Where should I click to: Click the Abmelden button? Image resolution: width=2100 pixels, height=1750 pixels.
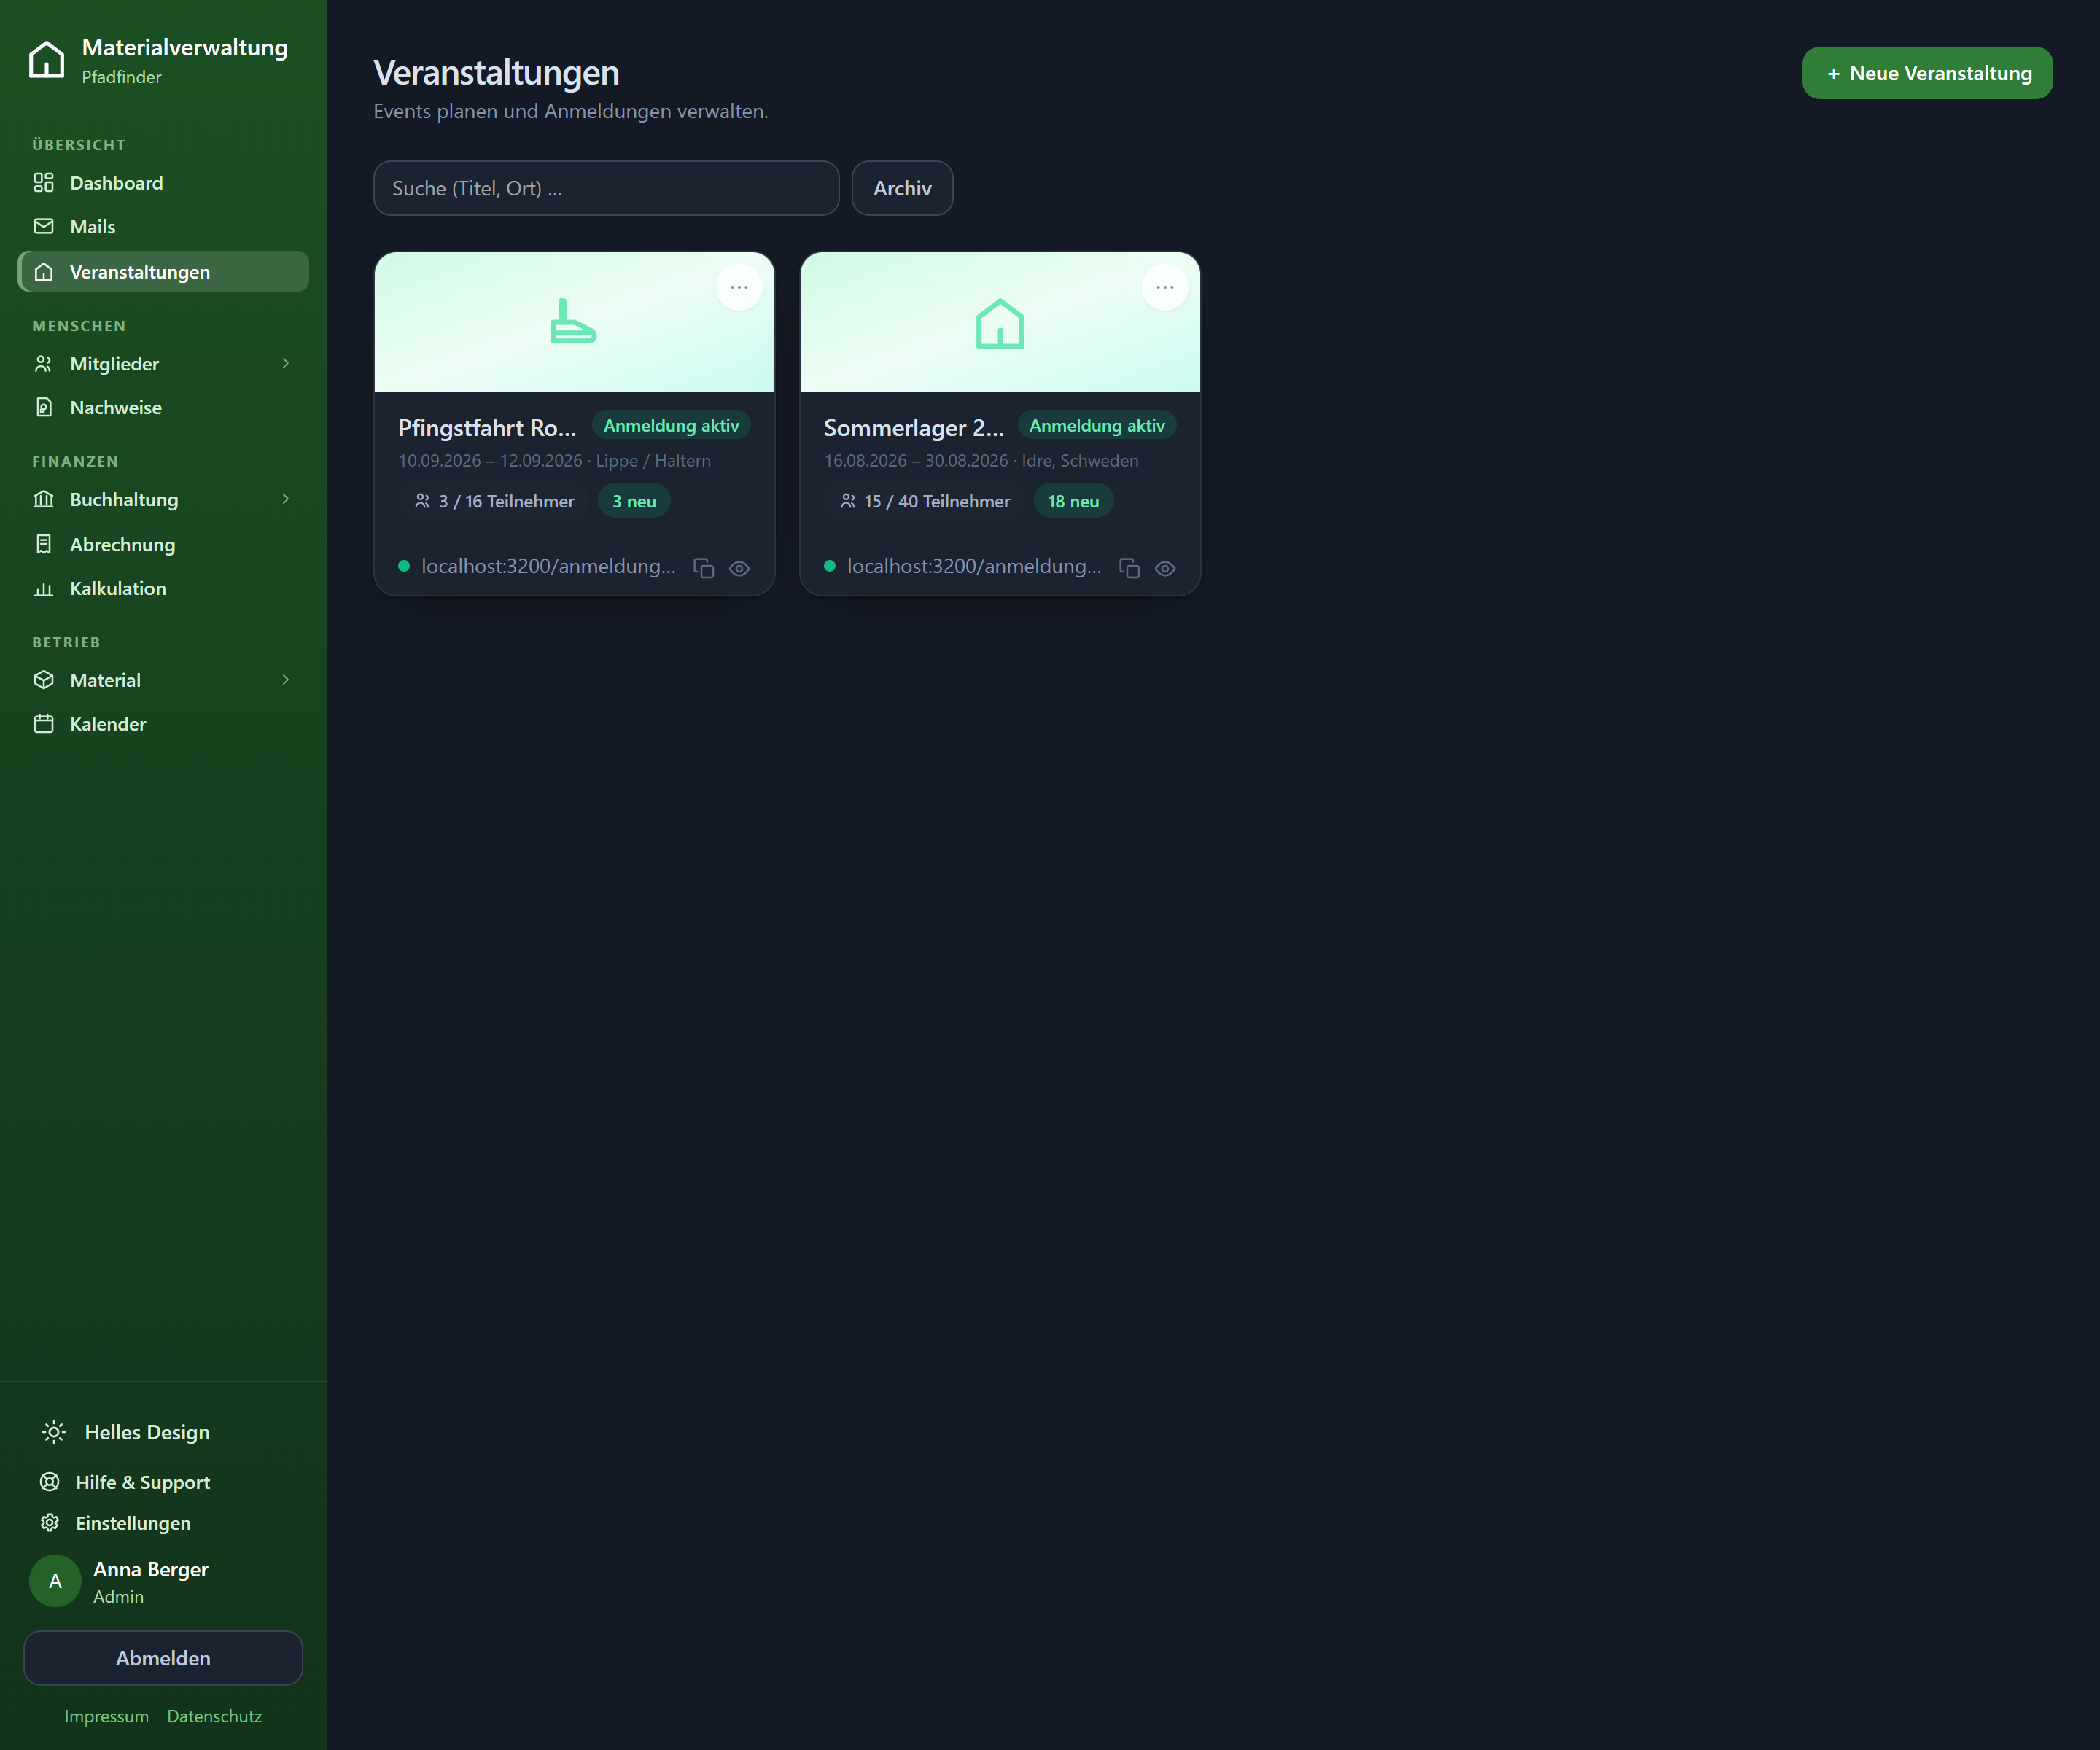163,1657
